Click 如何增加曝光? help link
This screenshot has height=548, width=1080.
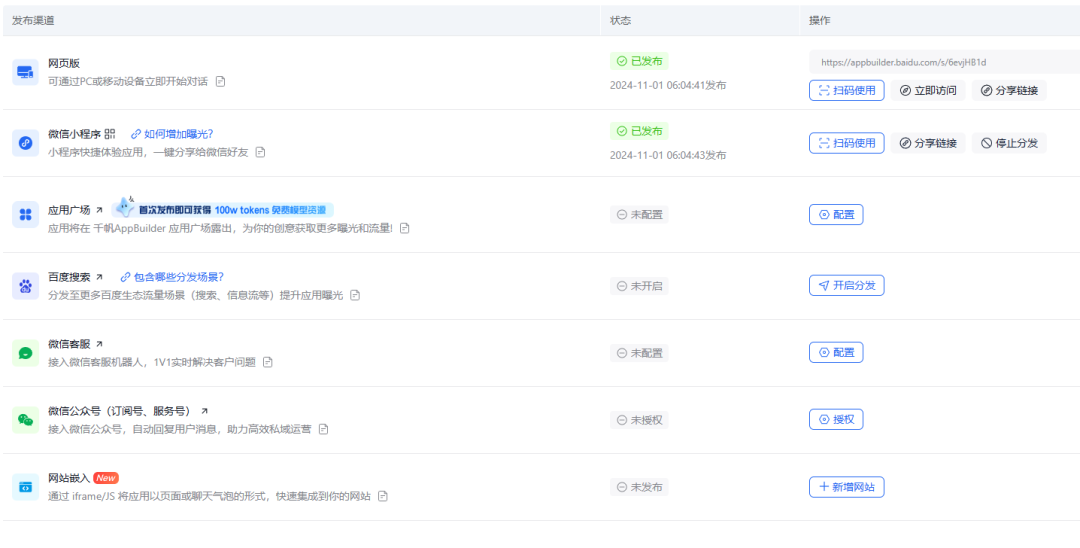click(172, 134)
